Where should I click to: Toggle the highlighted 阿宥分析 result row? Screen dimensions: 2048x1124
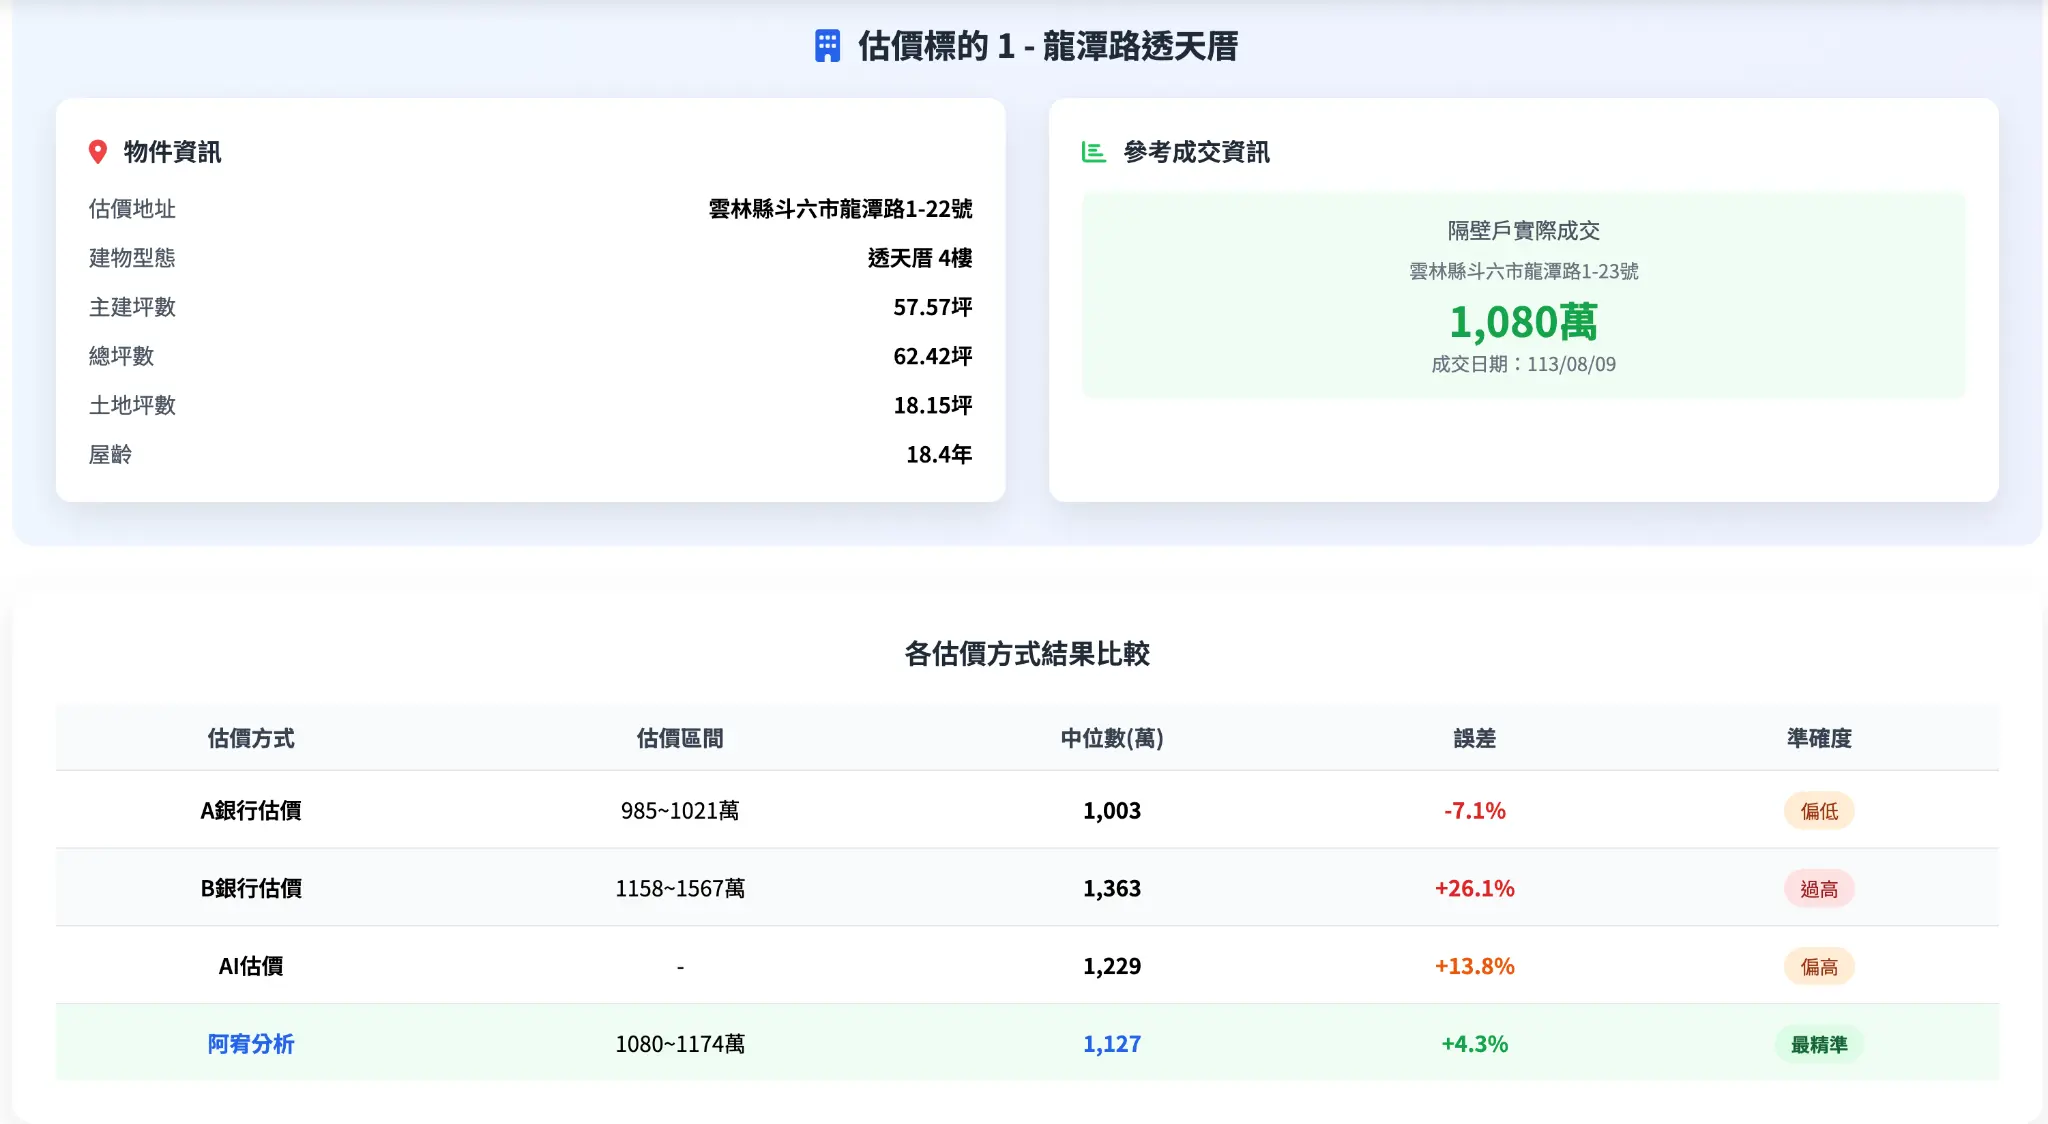pos(1024,1042)
